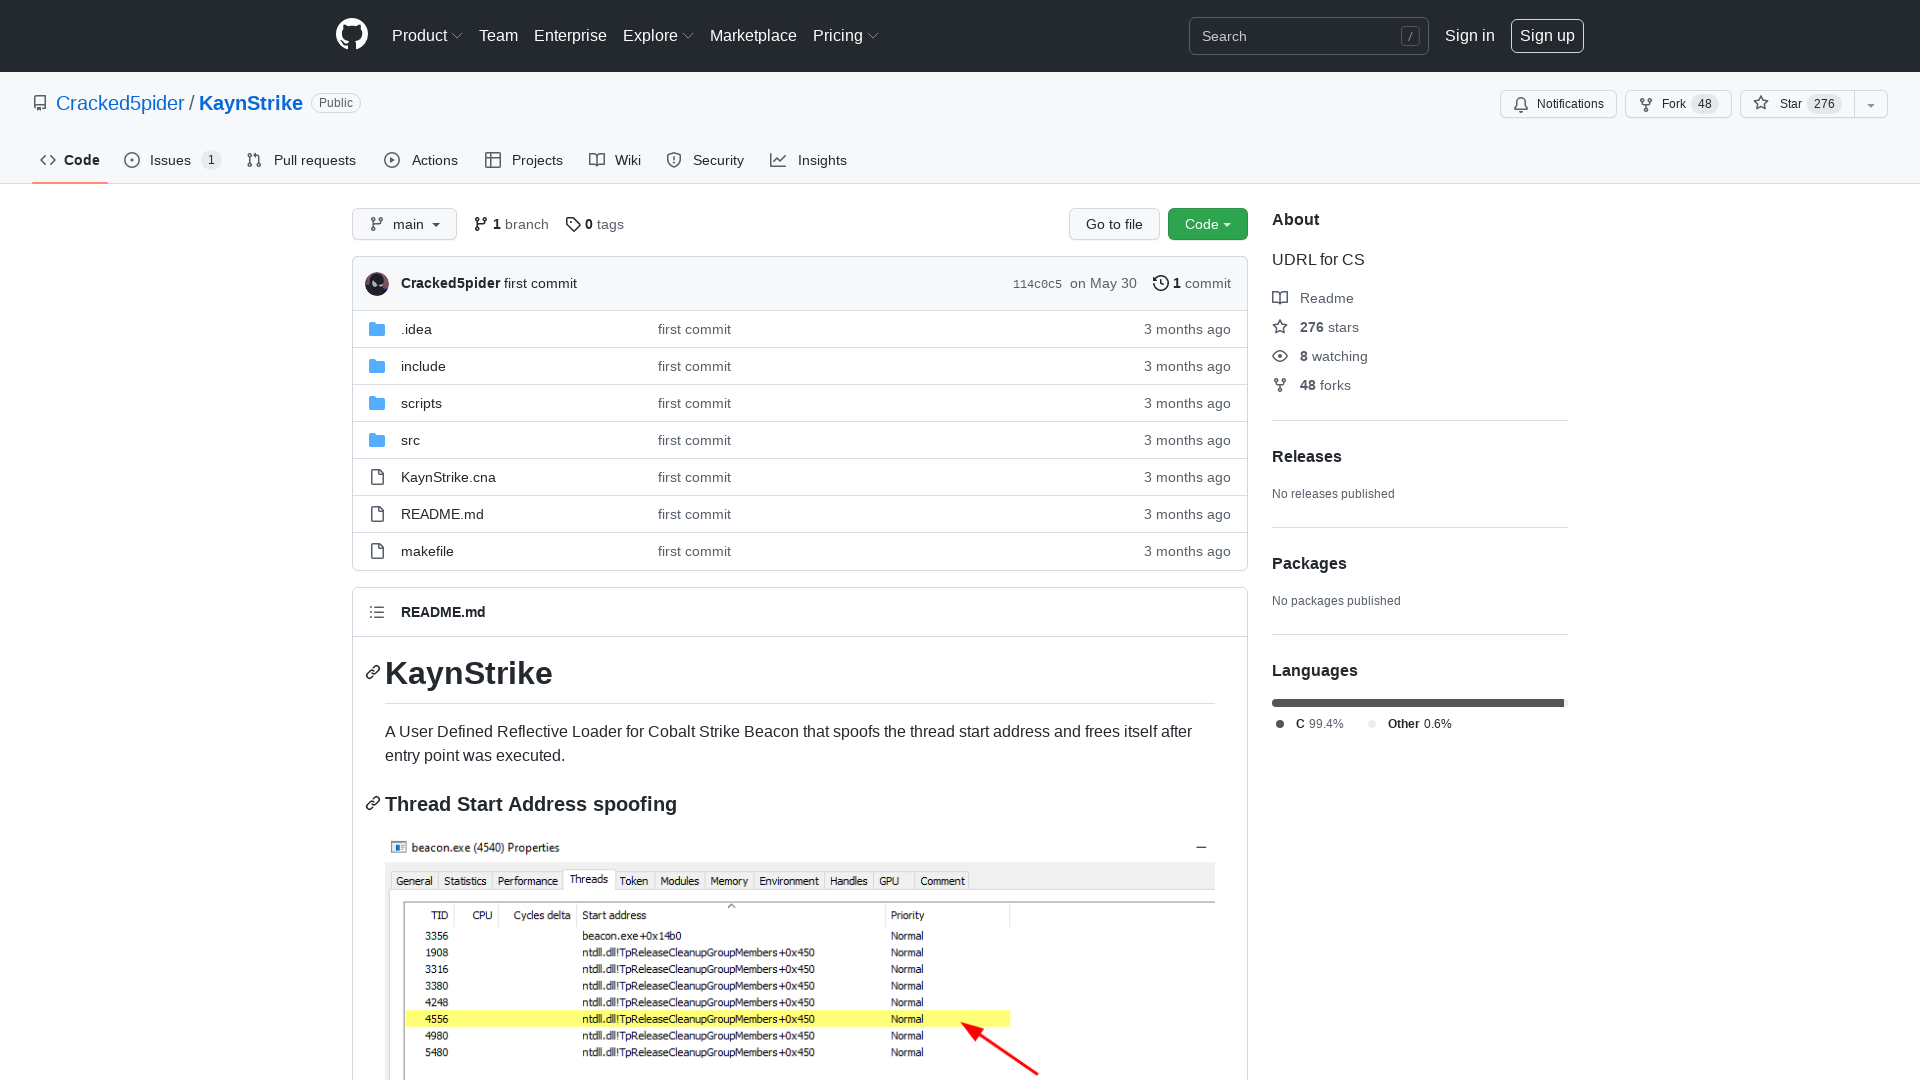Open the KaynStrike.cna file name
The width and height of the screenshot is (1920, 1080).
click(448, 477)
